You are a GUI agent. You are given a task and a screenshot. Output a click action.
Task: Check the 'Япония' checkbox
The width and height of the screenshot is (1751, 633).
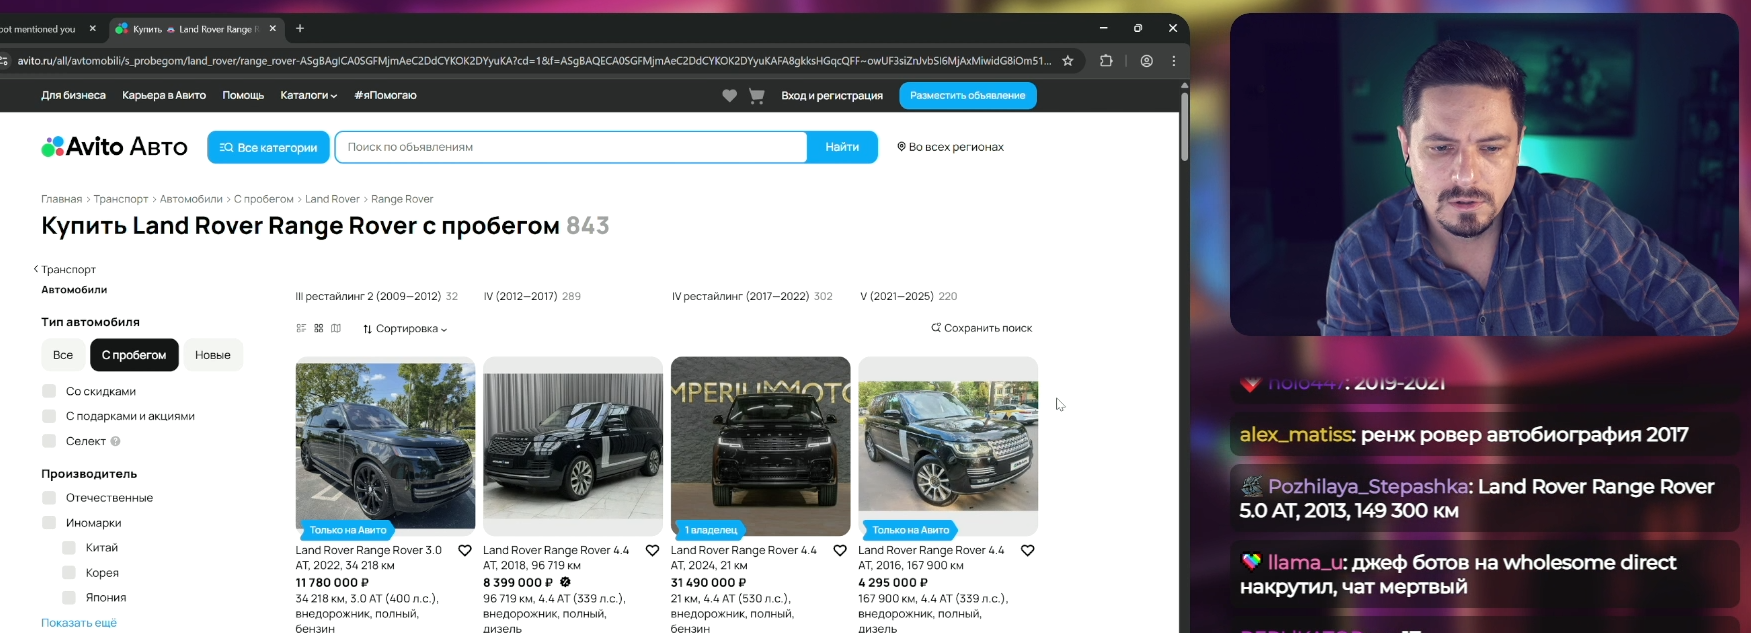point(69,598)
